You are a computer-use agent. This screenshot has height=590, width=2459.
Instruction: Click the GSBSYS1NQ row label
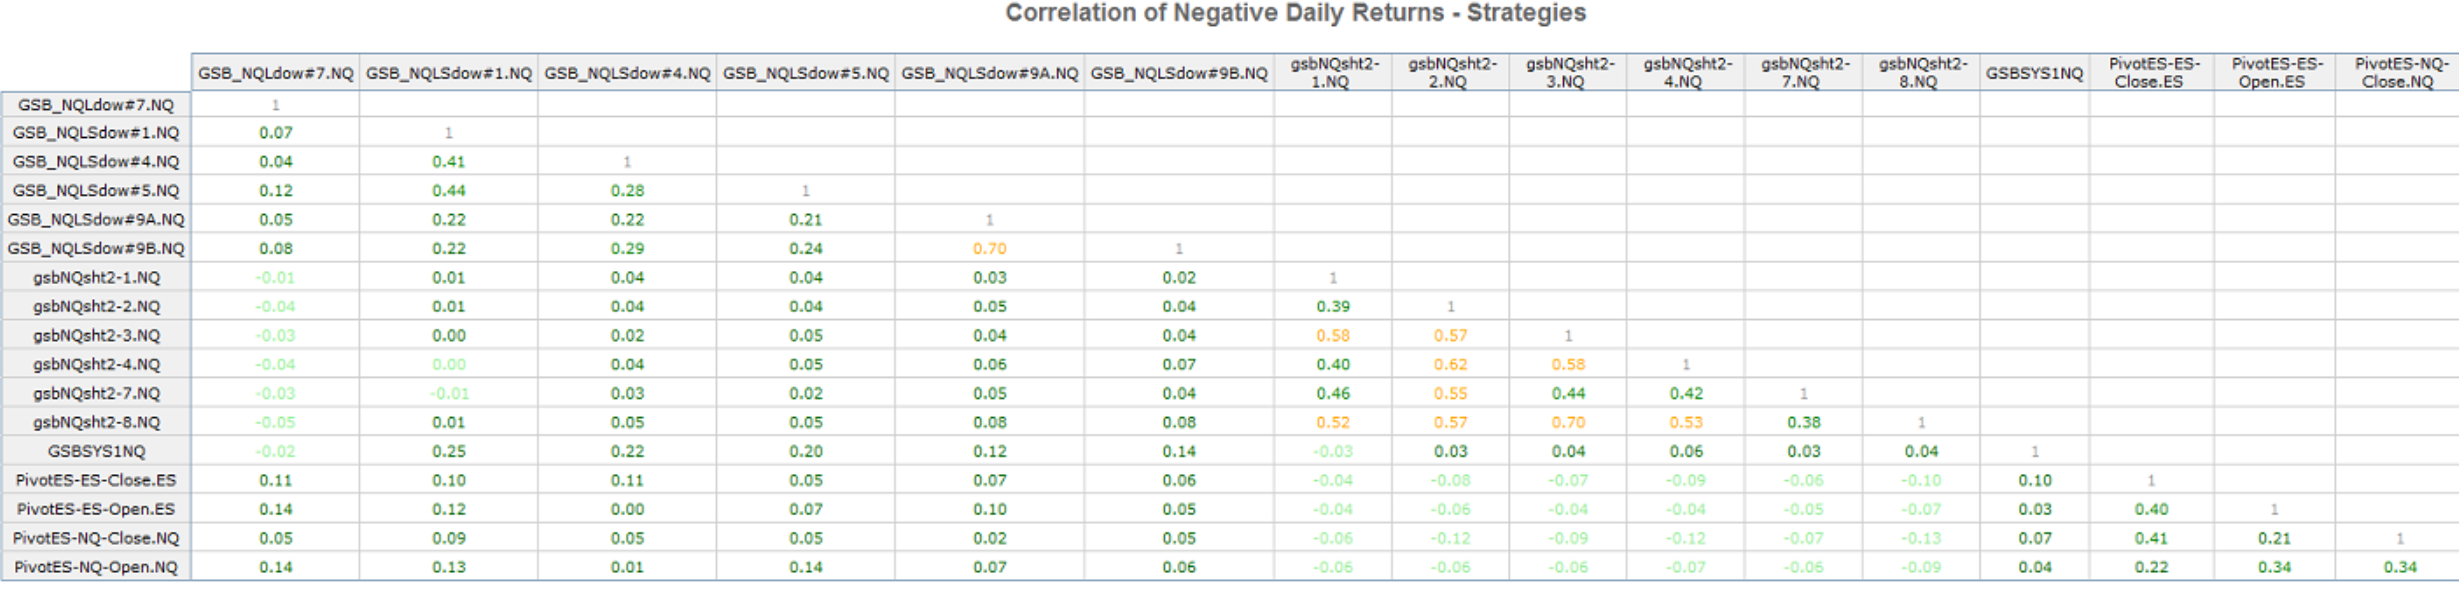click(96, 451)
